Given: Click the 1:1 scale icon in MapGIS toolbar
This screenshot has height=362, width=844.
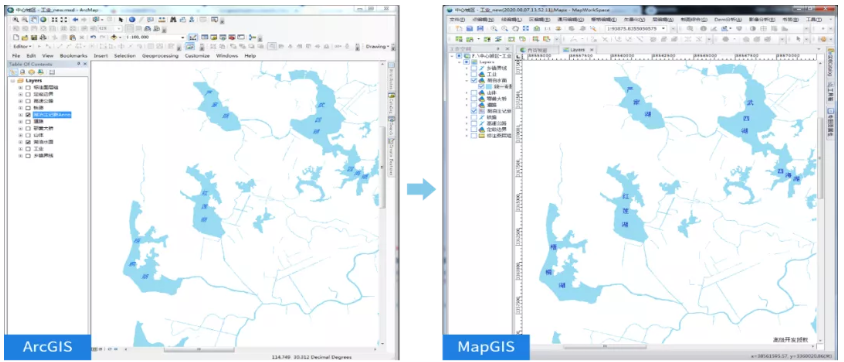Looking at the screenshot, I should click(x=547, y=29).
